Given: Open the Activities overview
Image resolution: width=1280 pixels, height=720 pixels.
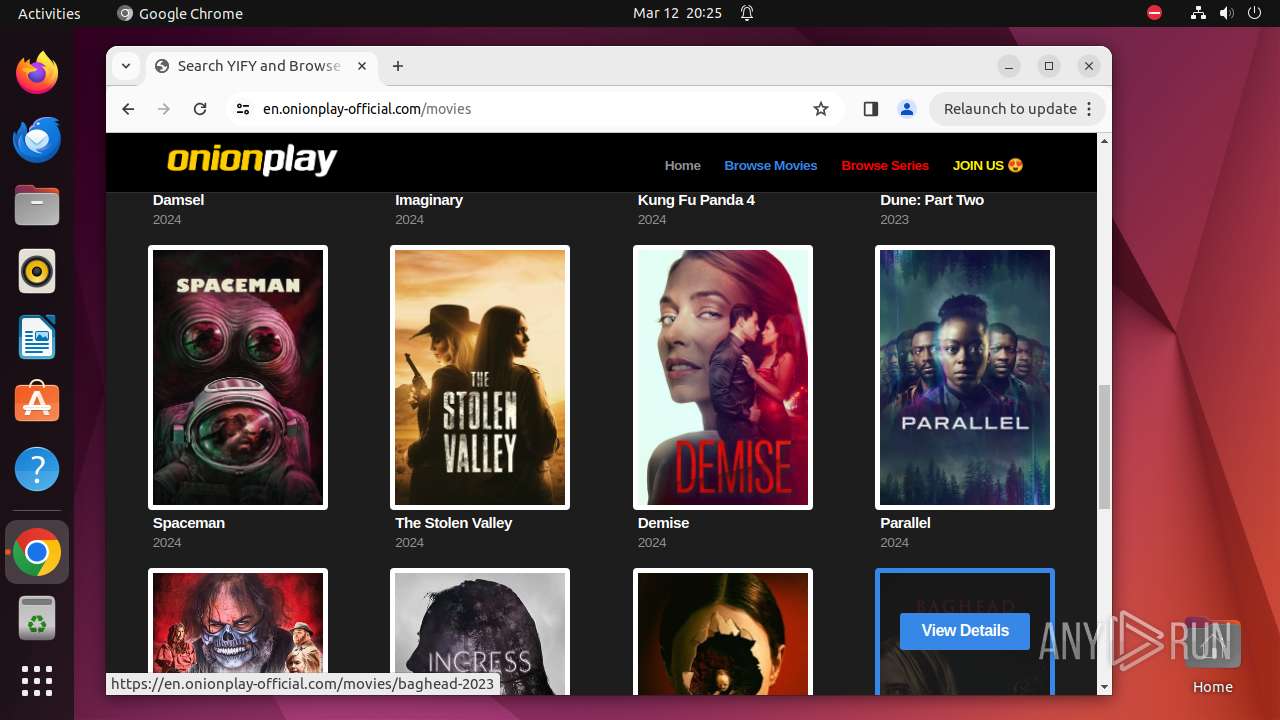Looking at the screenshot, I should click(49, 13).
